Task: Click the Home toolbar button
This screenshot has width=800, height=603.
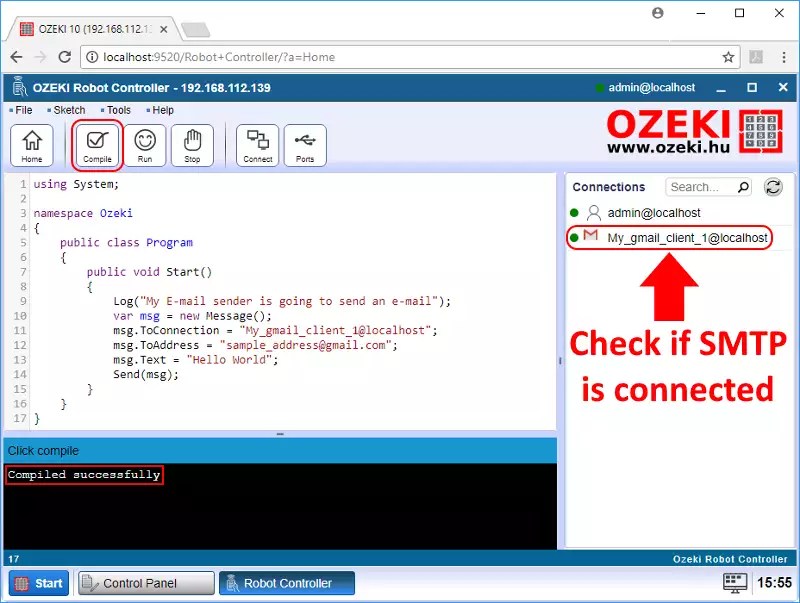Action: pos(32,145)
